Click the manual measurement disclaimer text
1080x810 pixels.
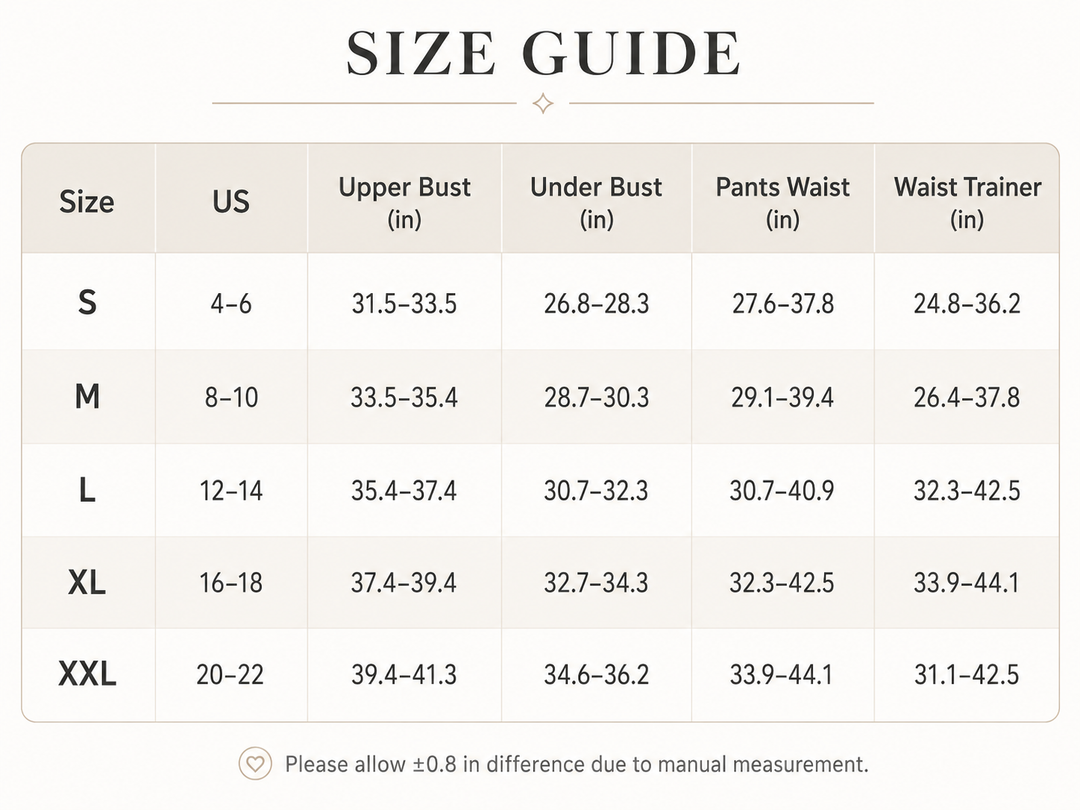point(577,765)
